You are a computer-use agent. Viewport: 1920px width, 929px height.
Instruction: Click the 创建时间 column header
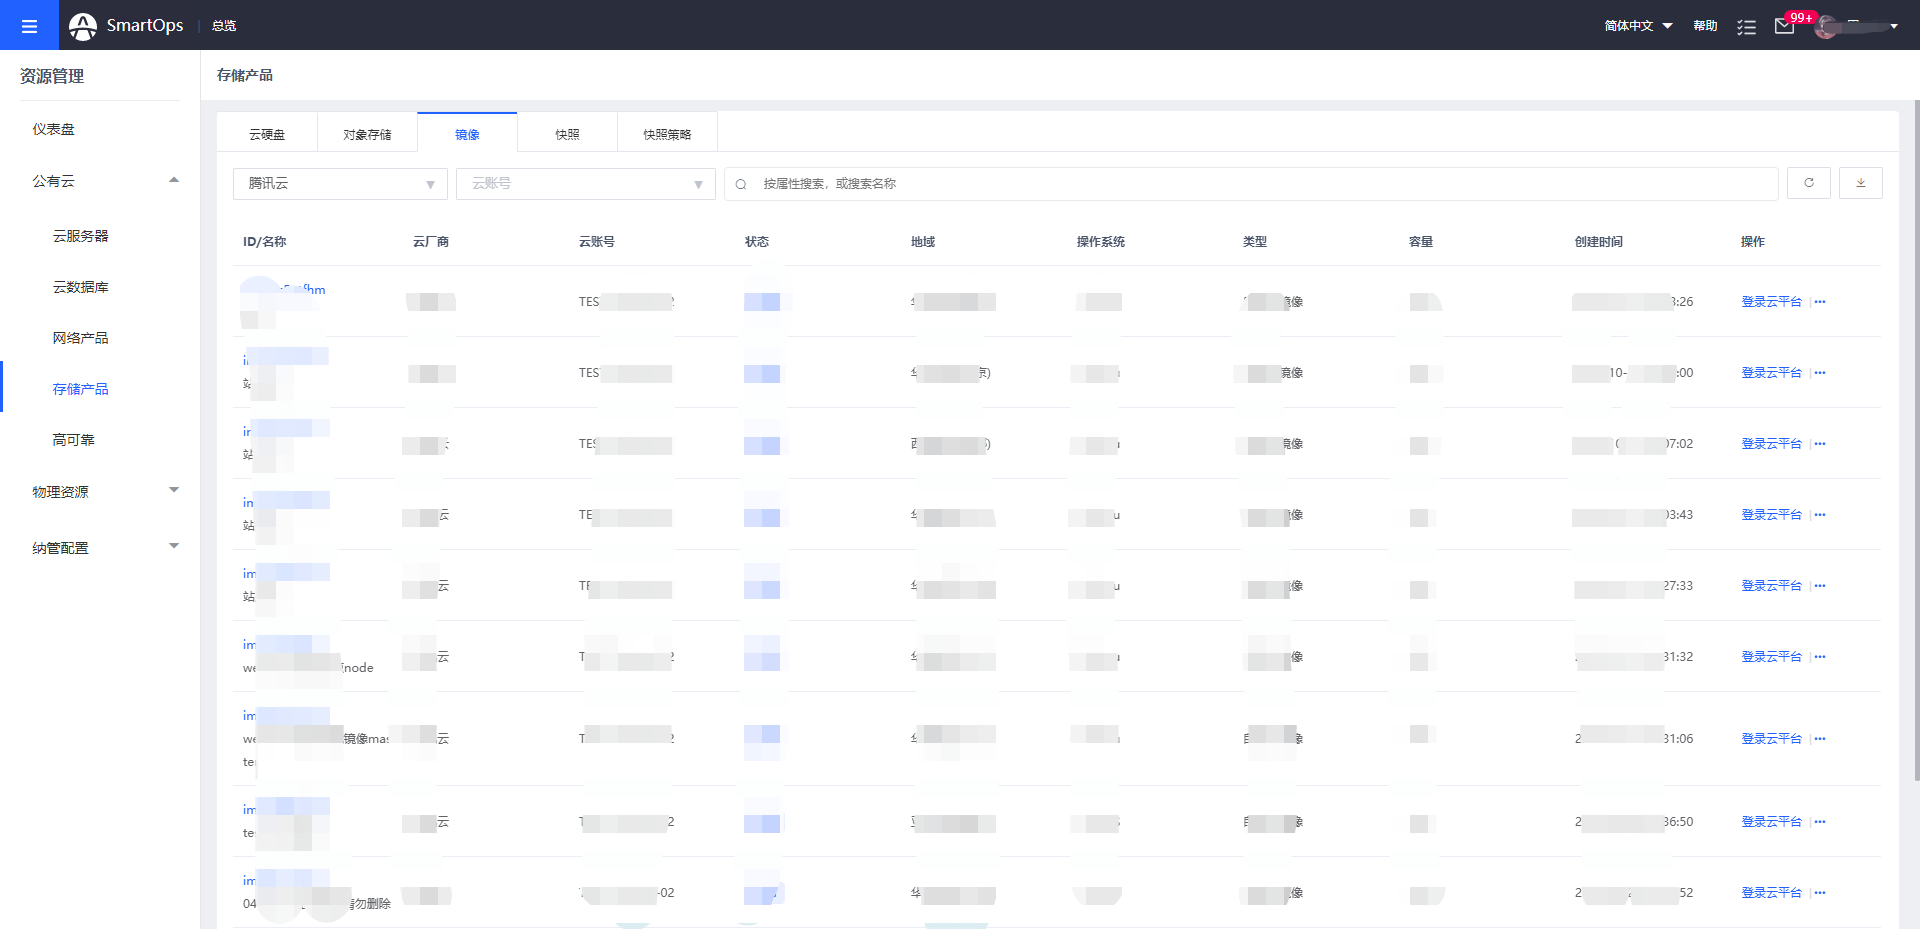pyautogui.click(x=1598, y=242)
